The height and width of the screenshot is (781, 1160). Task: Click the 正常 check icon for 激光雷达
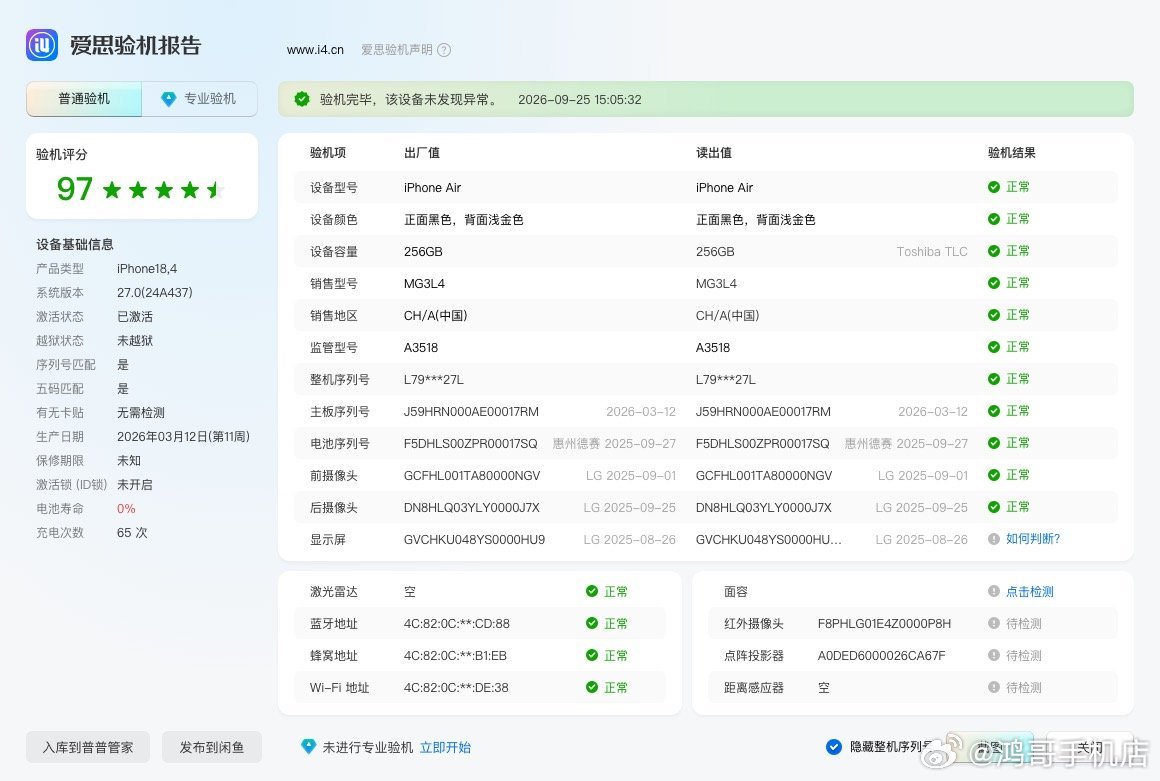[591, 591]
